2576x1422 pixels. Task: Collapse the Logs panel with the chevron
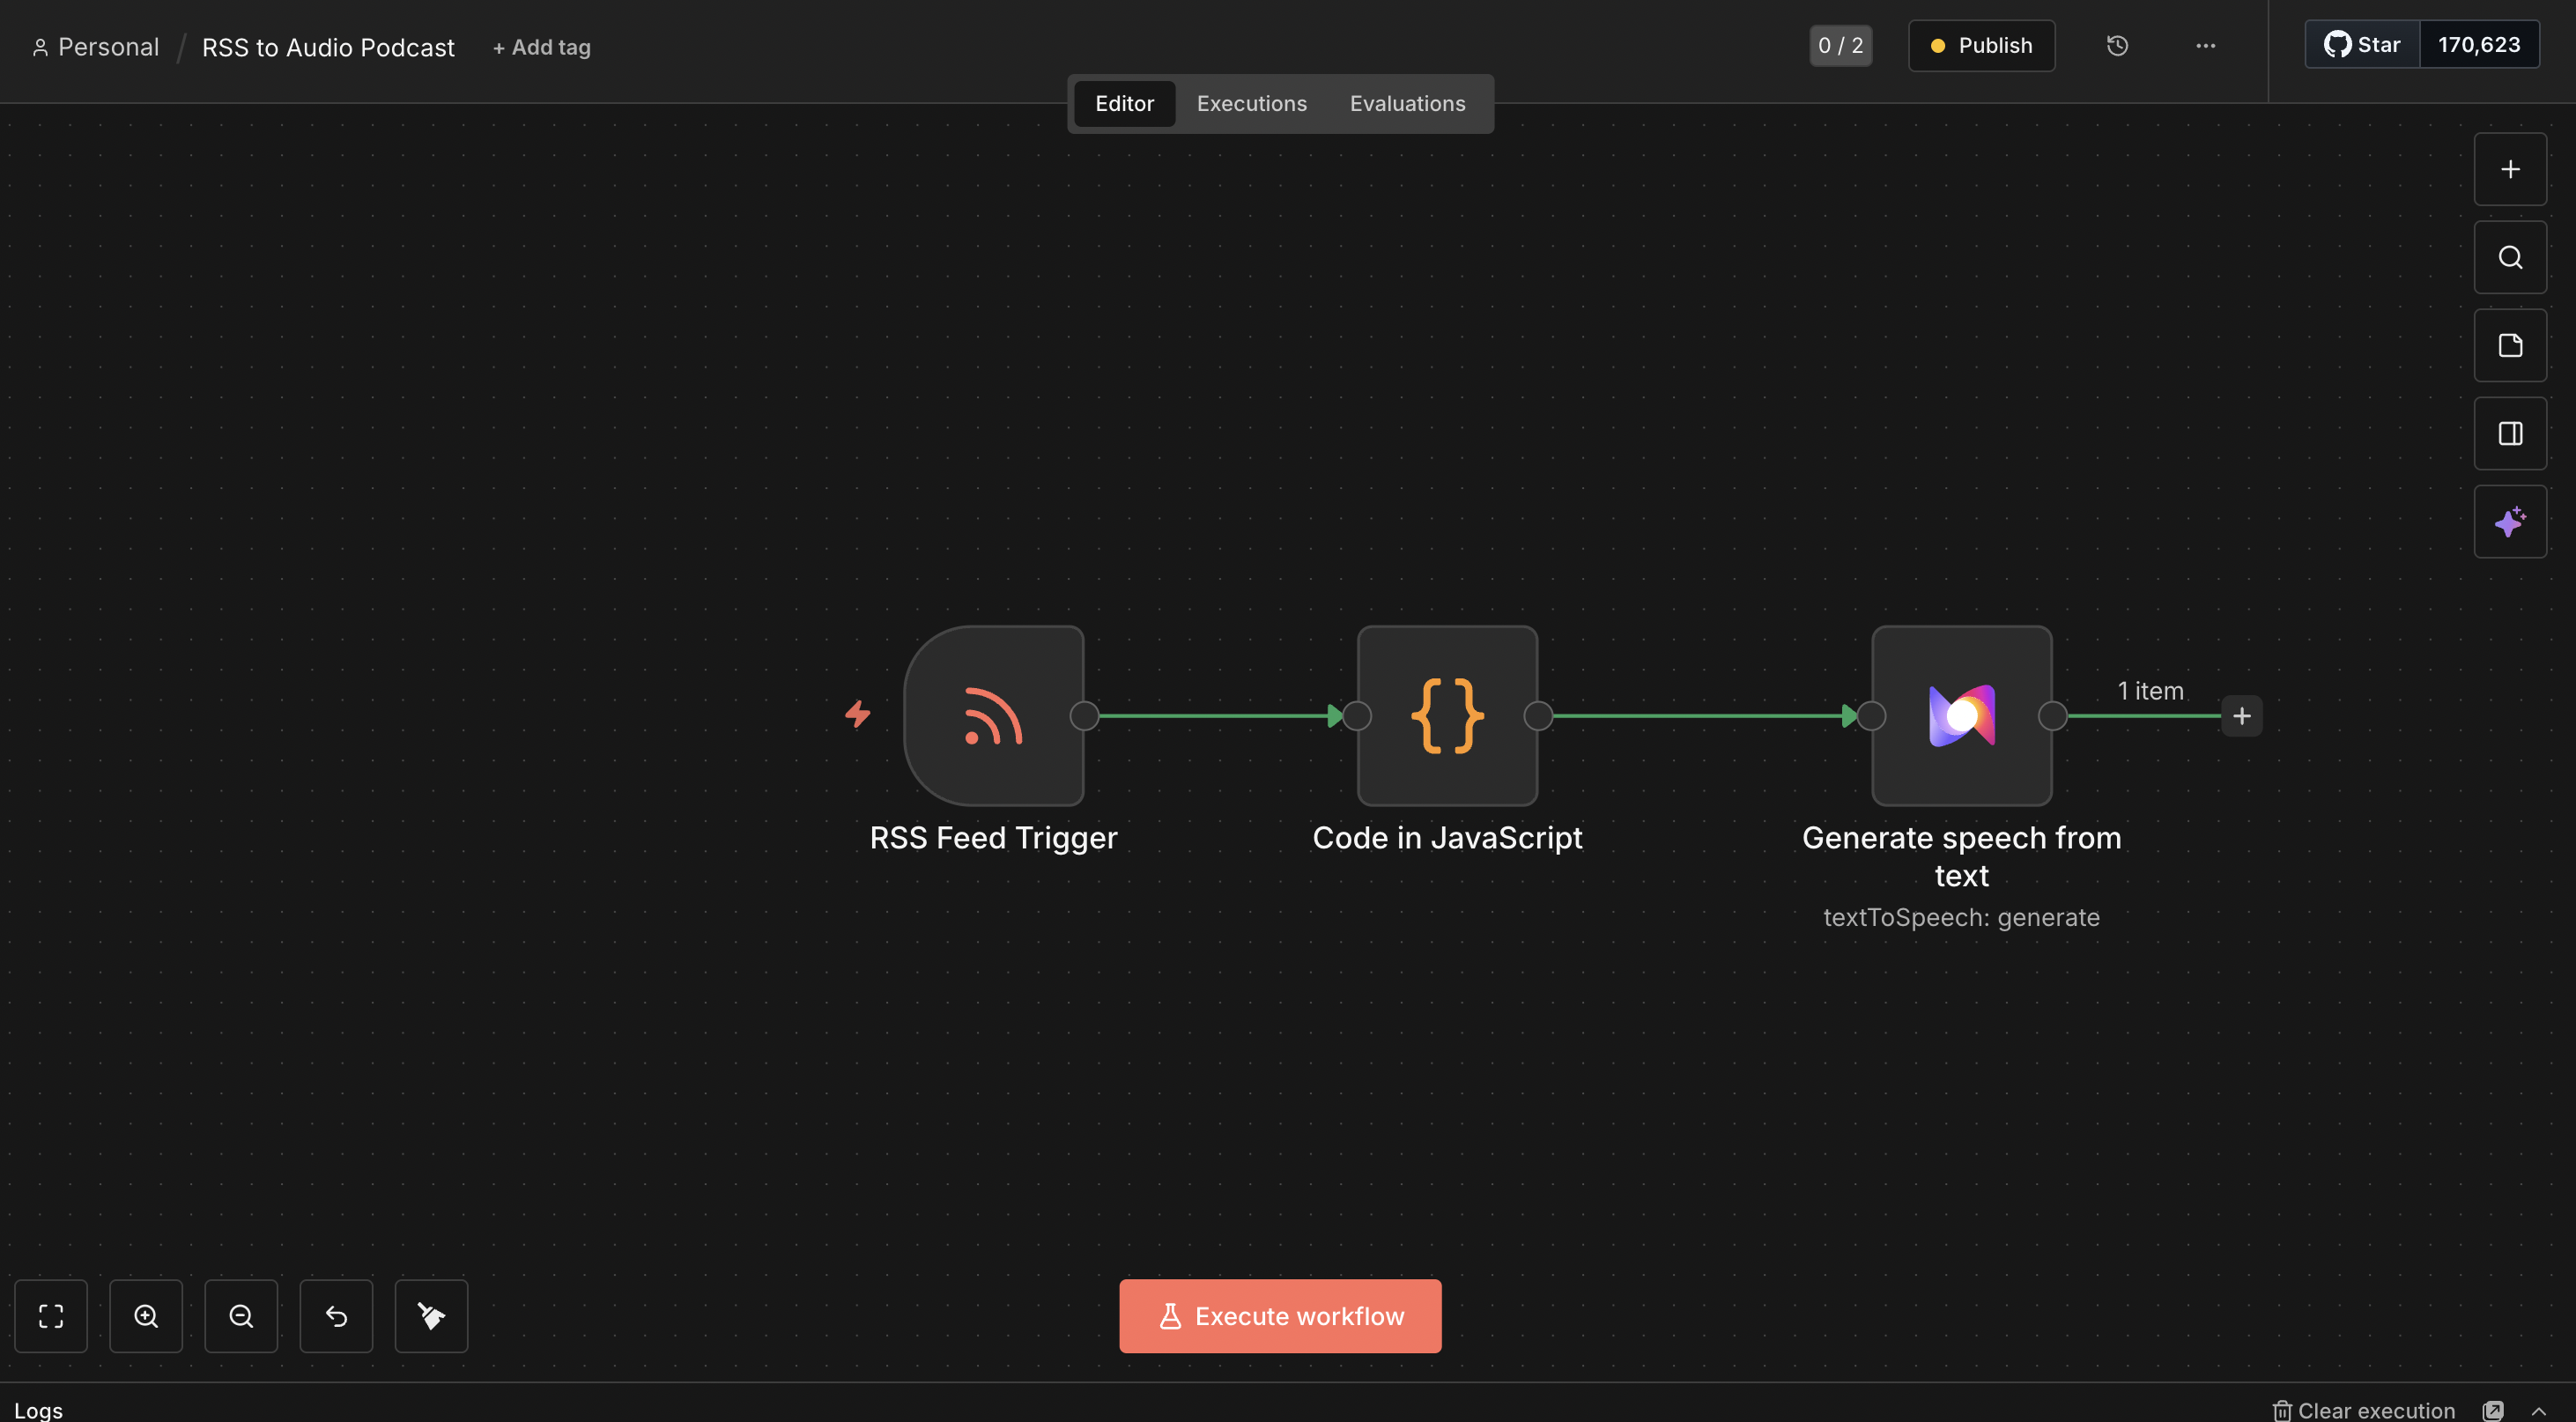tap(2545, 1410)
